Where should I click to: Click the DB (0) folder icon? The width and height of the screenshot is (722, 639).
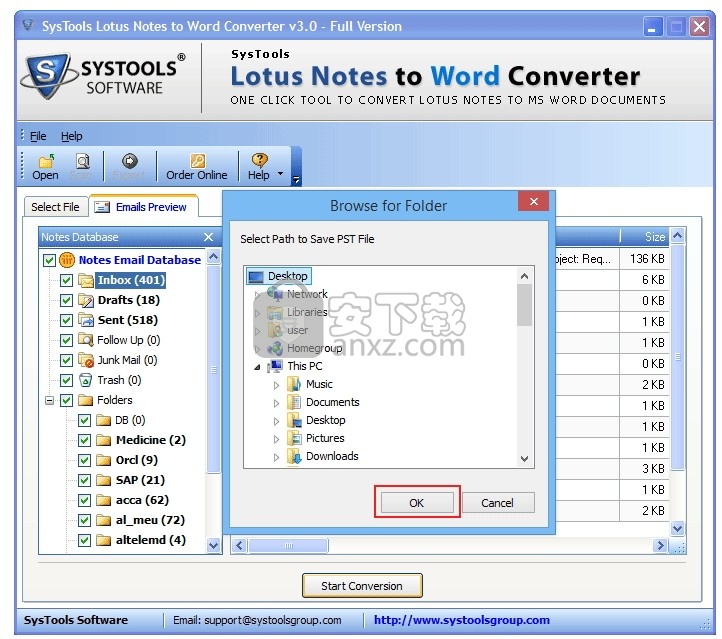pos(104,420)
